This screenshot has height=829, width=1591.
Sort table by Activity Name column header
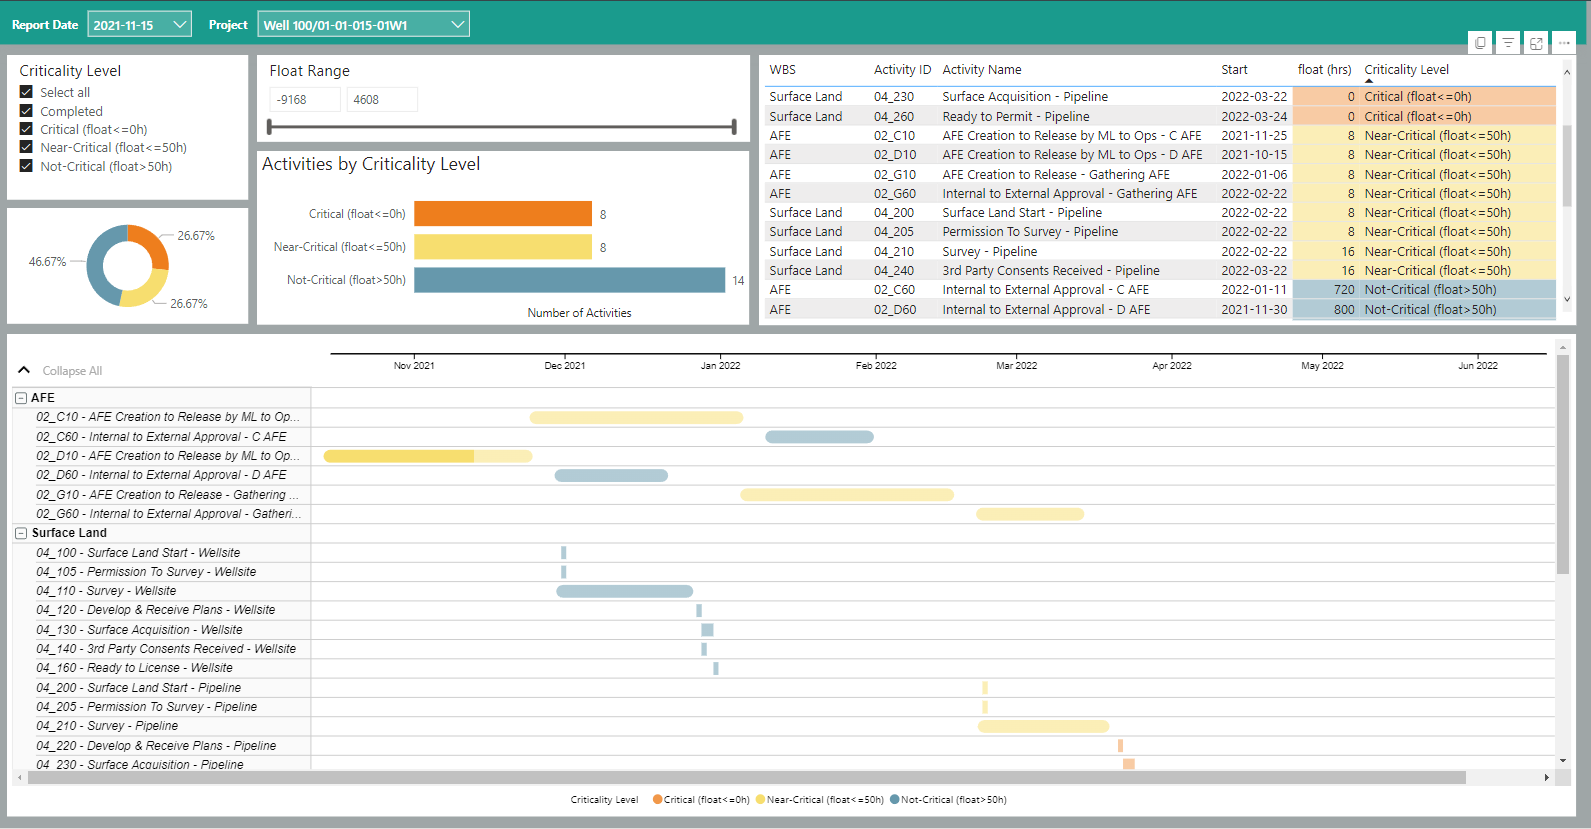[981, 70]
